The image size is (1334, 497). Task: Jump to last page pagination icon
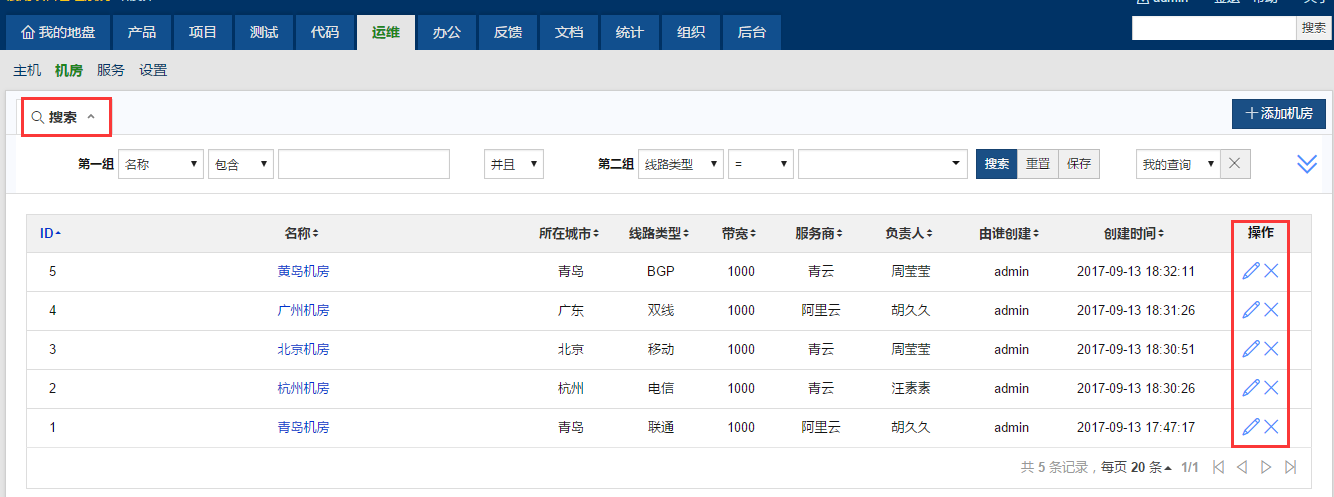[1290, 467]
